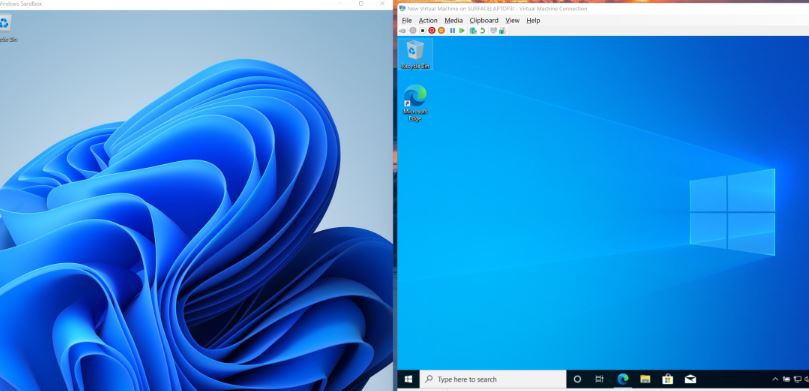Click the network icon in VM tray
Screen dimensions: 809x391
(x=798, y=380)
